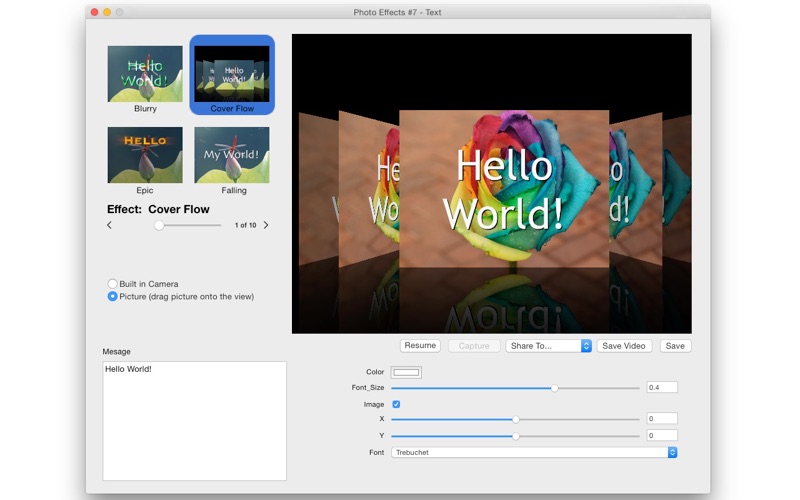This screenshot has width=800, height=500.
Task: Choose the Epic effect thumbnail
Action: [x=145, y=155]
